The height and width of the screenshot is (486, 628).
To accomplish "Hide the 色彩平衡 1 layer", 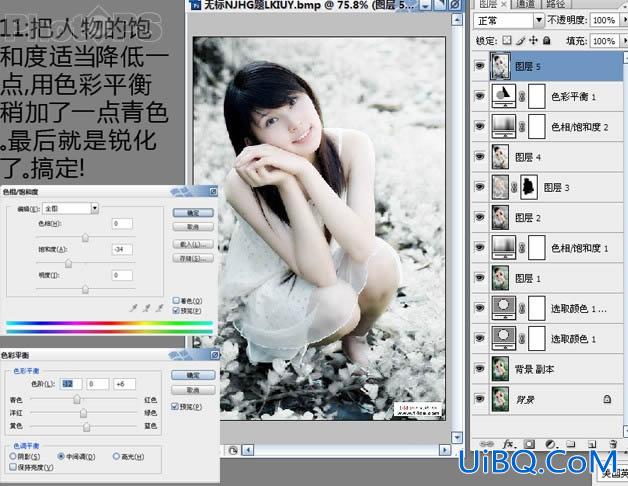I will (x=479, y=96).
